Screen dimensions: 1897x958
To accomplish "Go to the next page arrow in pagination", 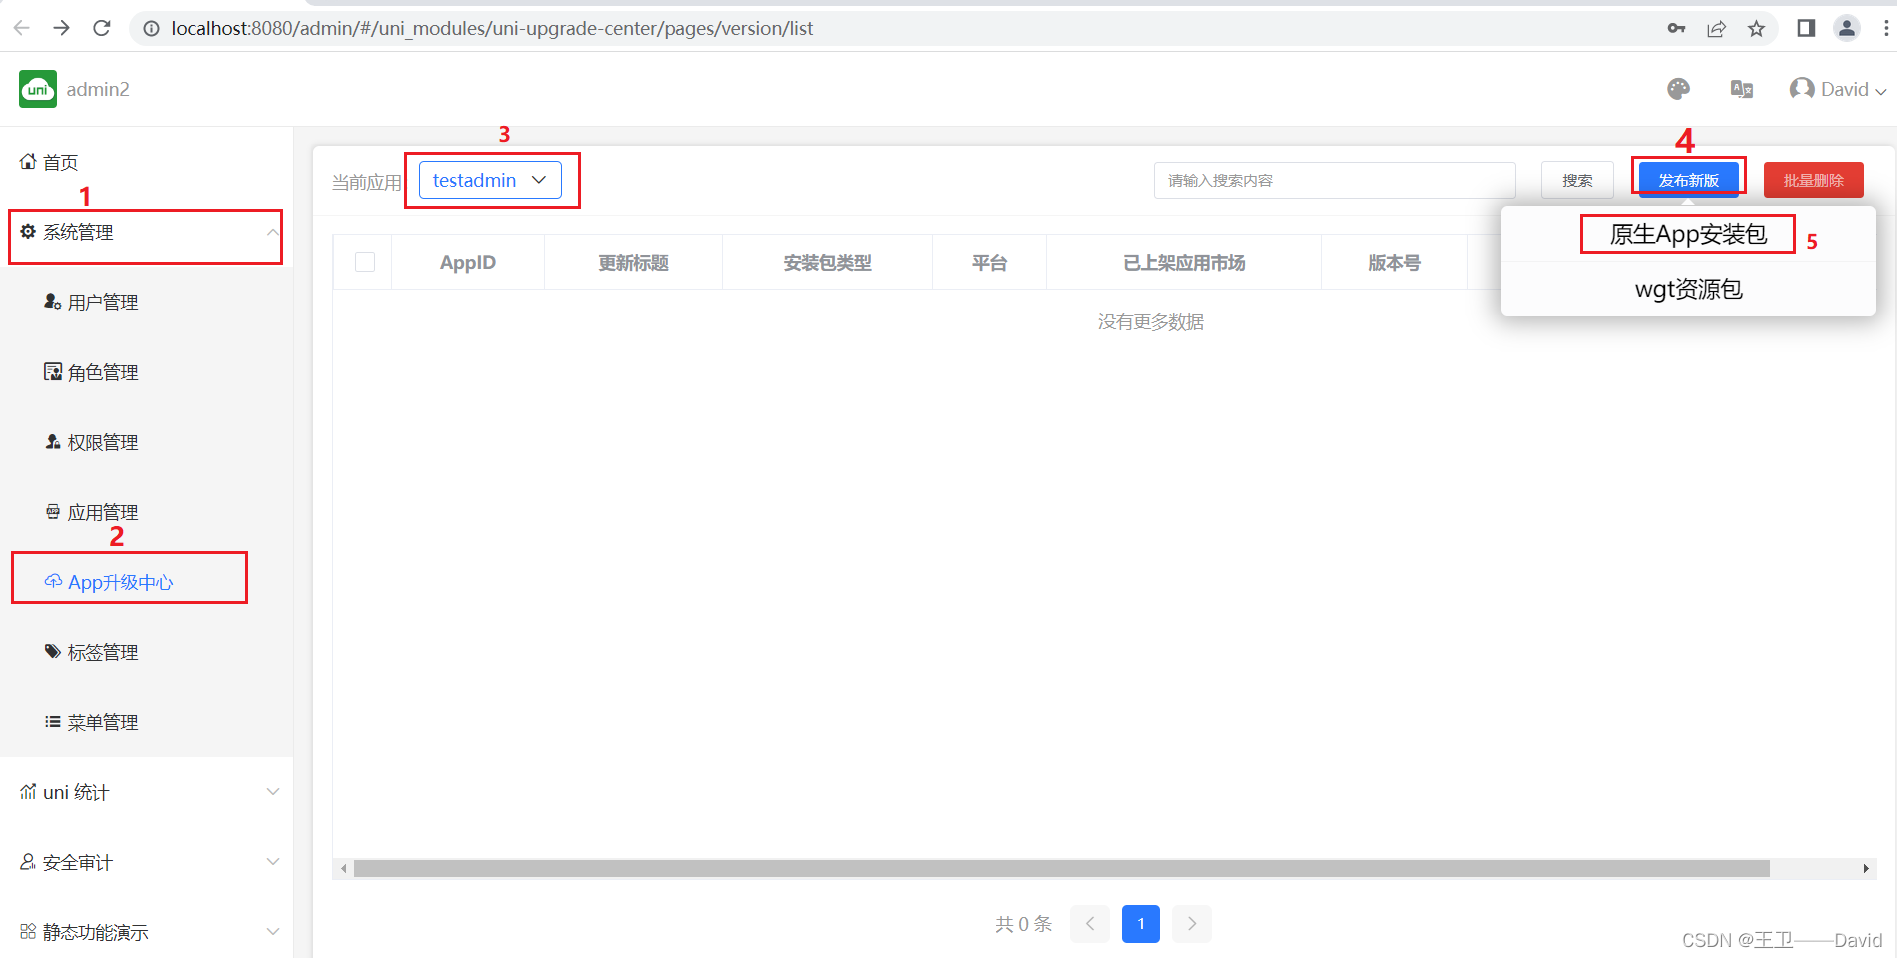I will coord(1192,923).
